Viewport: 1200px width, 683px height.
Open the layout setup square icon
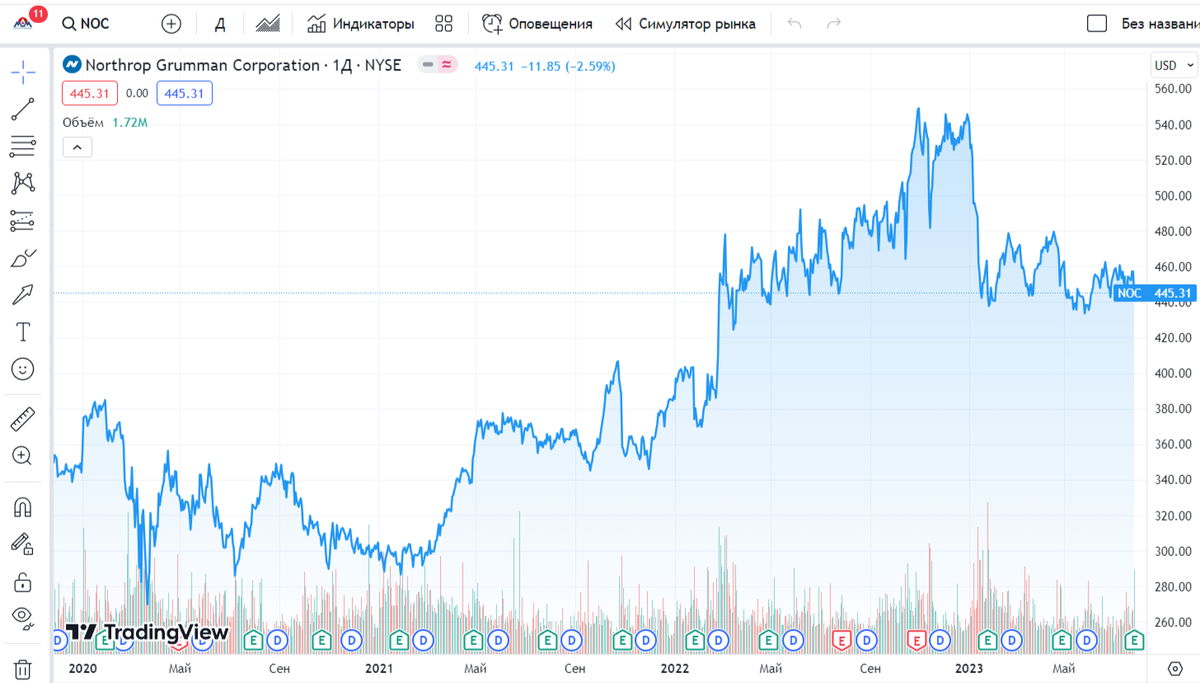[x=1097, y=23]
